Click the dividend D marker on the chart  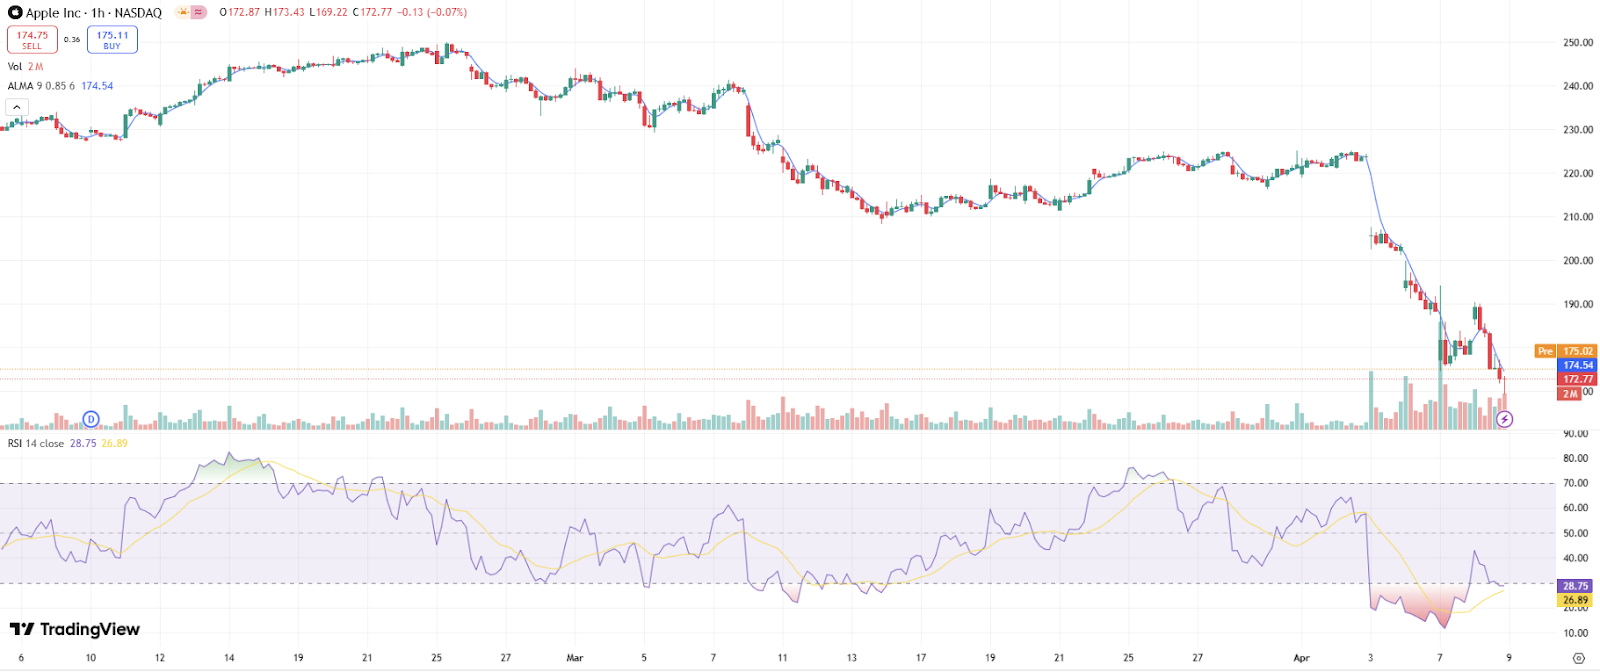coord(91,419)
